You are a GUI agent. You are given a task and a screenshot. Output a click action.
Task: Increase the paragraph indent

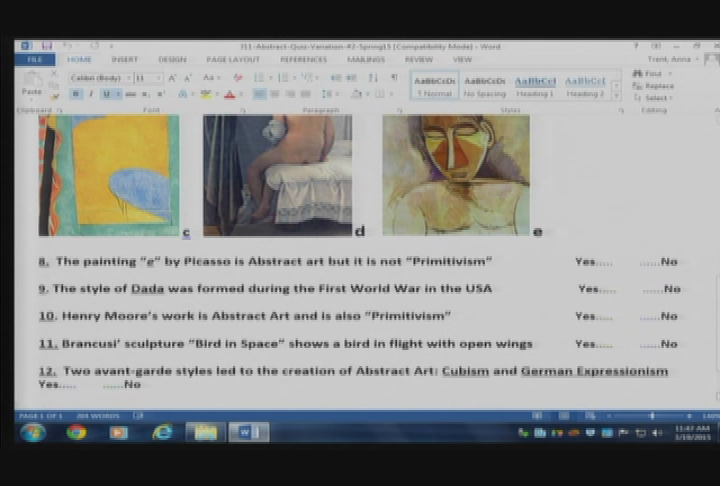tap(351, 78)
